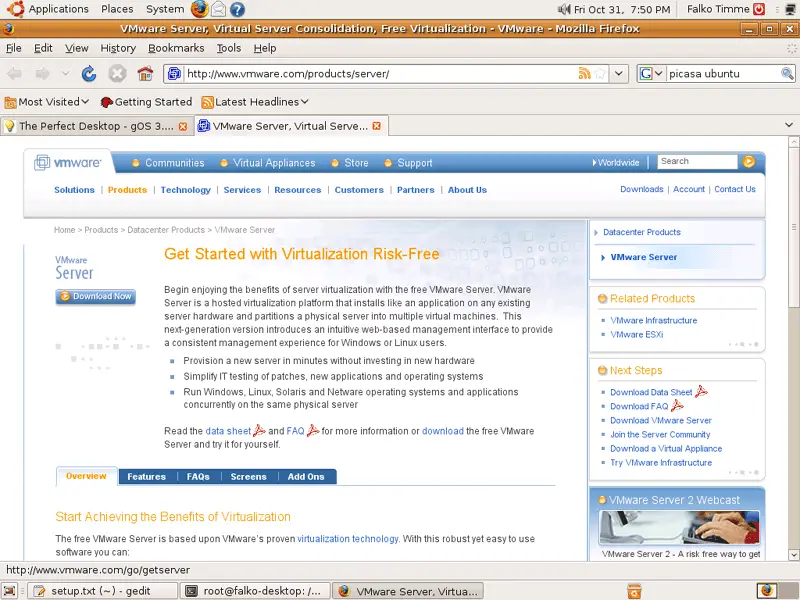
Task: Bookmark this page with the star icon
Action: pos(600,73)
